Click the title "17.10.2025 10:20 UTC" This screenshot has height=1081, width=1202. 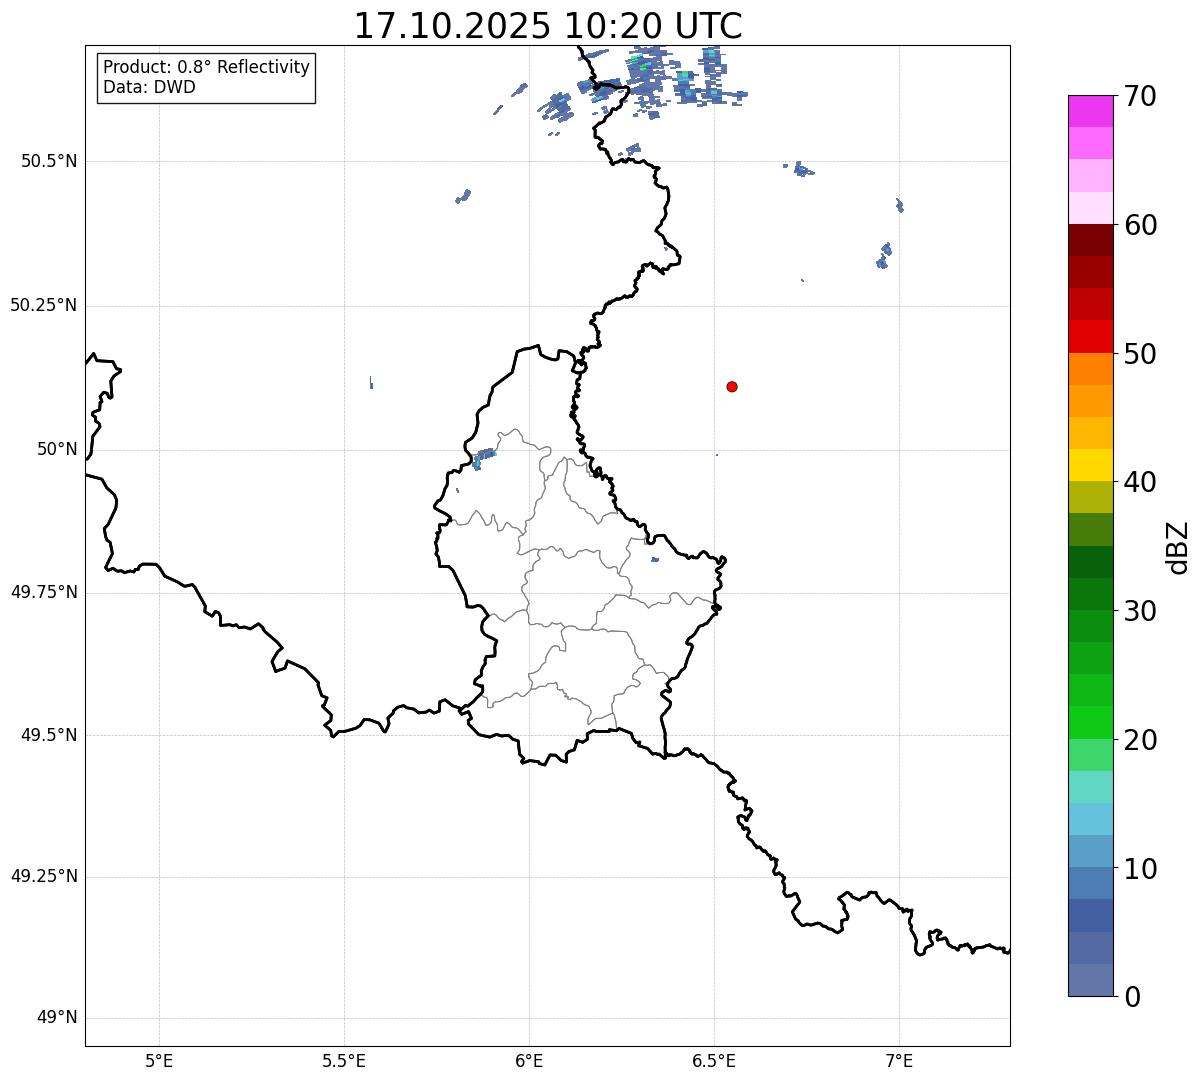(548, 26)
